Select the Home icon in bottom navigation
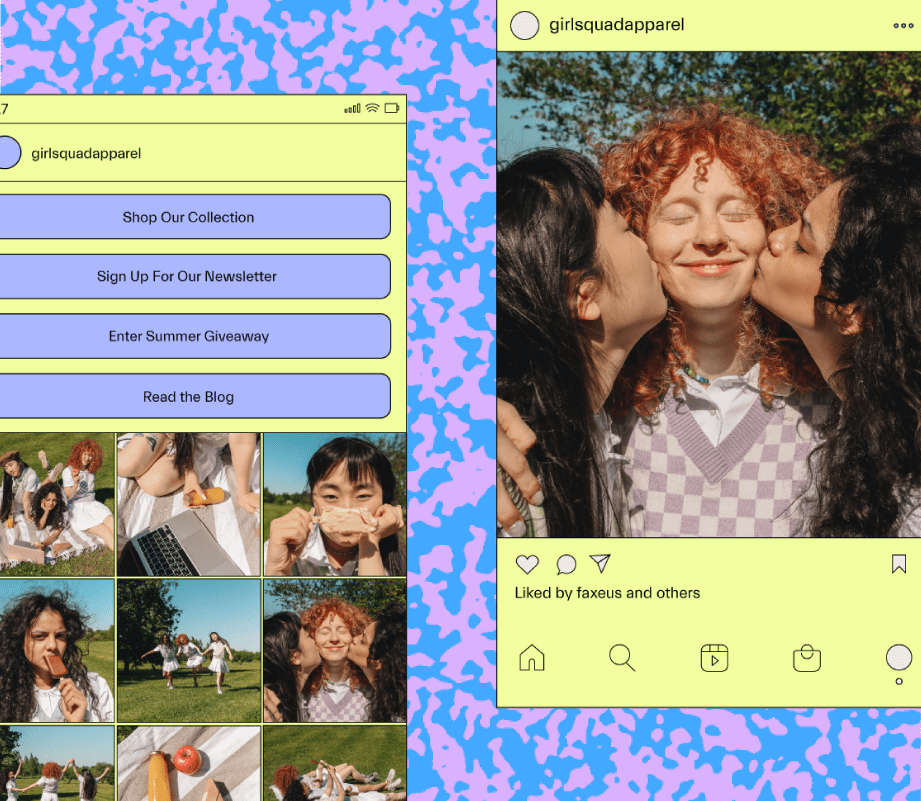The width and height of the screenshot is (921, 801). click(532, 658)
